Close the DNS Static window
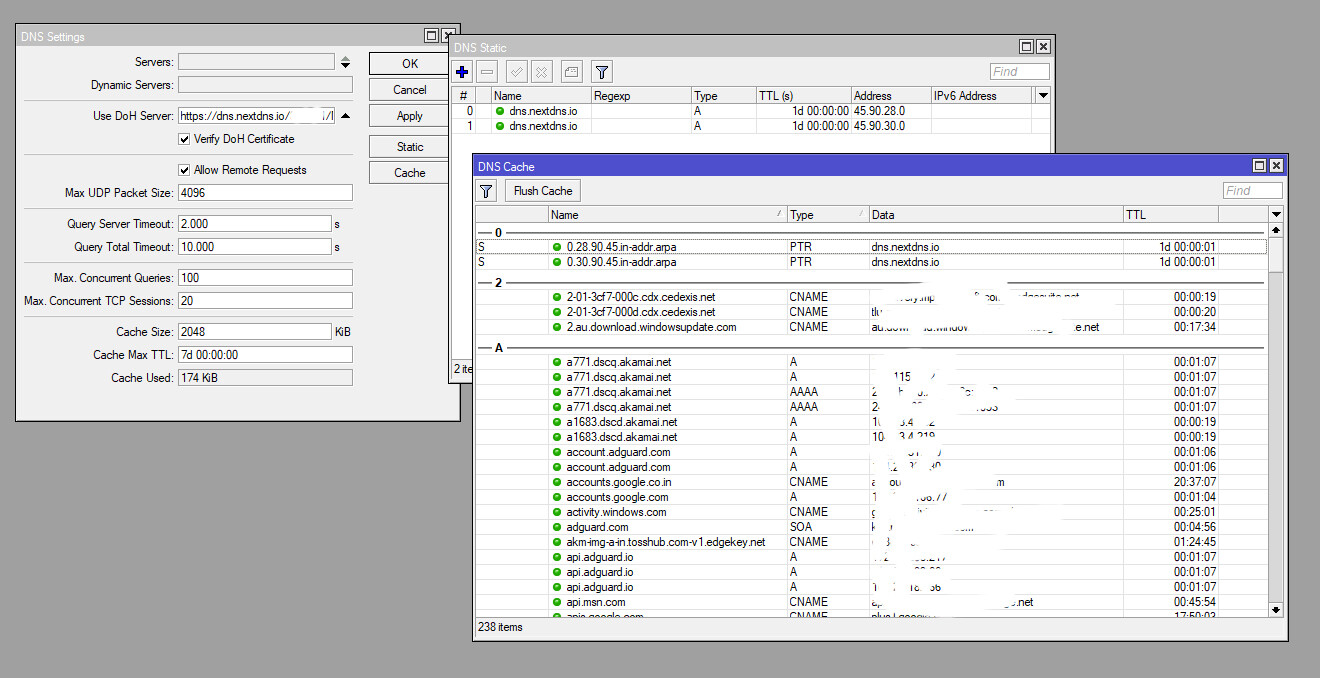This screenshot has height=678, width=1320. coord(1043,47)
